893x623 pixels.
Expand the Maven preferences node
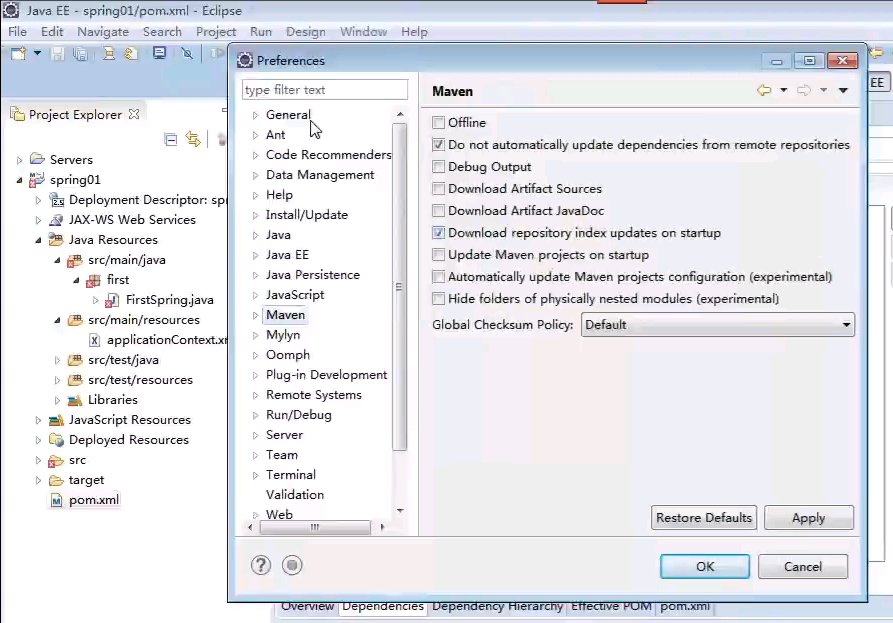[255, 315]
